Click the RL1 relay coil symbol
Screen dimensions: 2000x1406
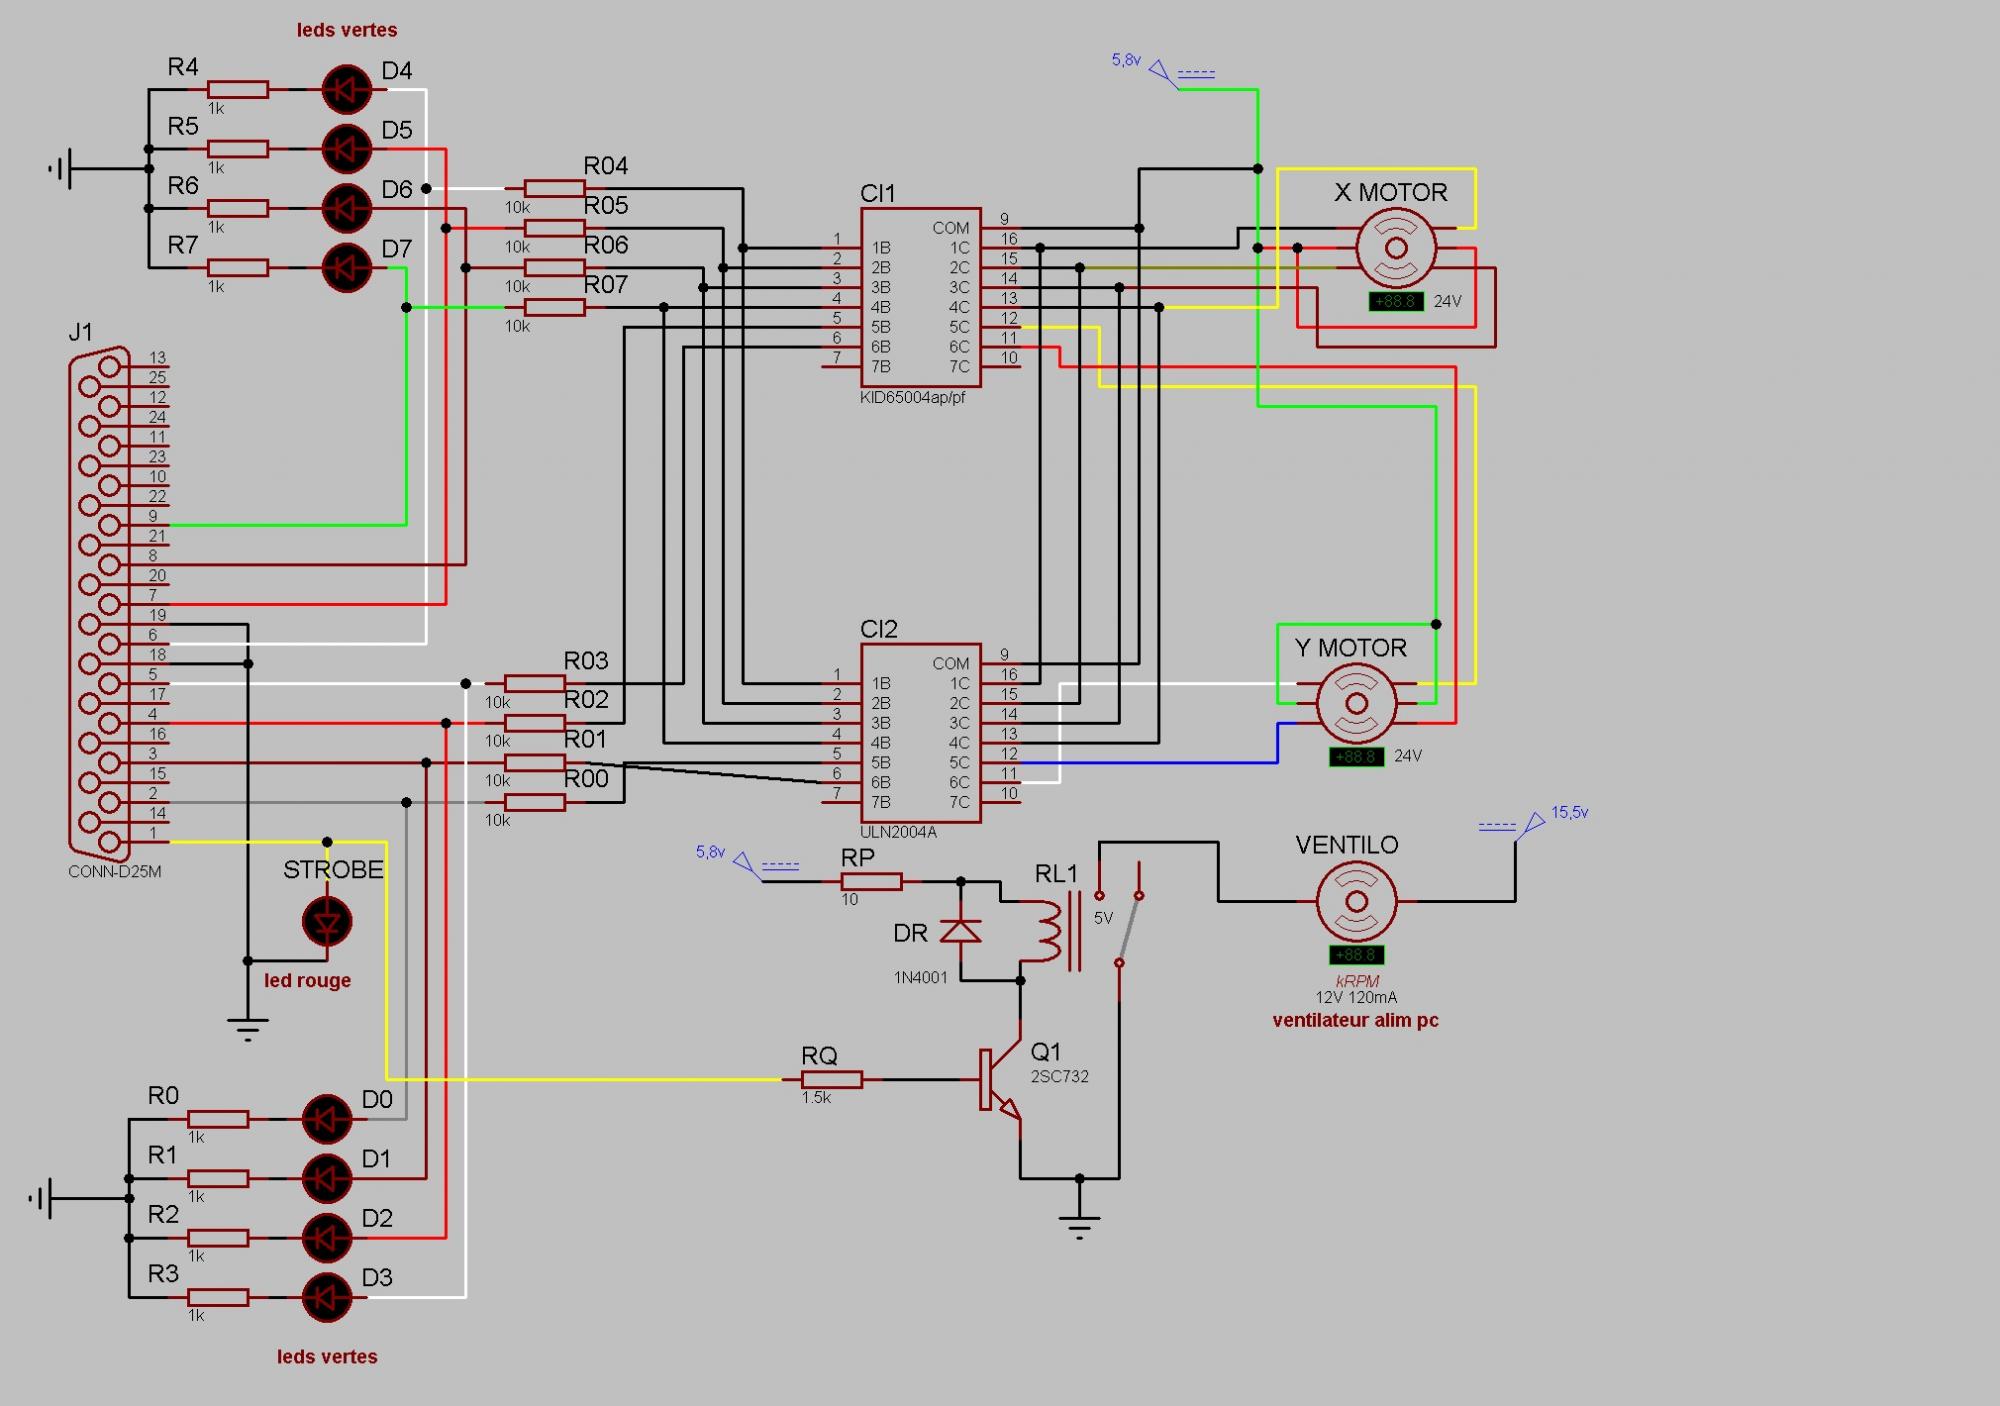tap(1048, 931)
